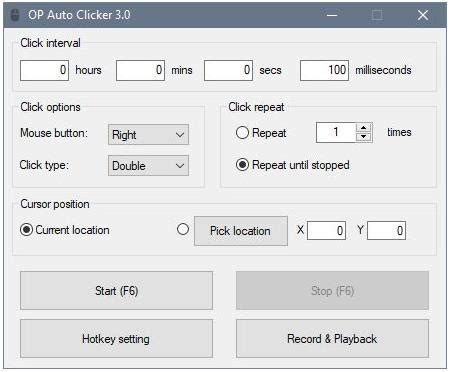Click the "Cursor position" group label
This screenshot has width=451, height=372.
click(x=55, y=204)
